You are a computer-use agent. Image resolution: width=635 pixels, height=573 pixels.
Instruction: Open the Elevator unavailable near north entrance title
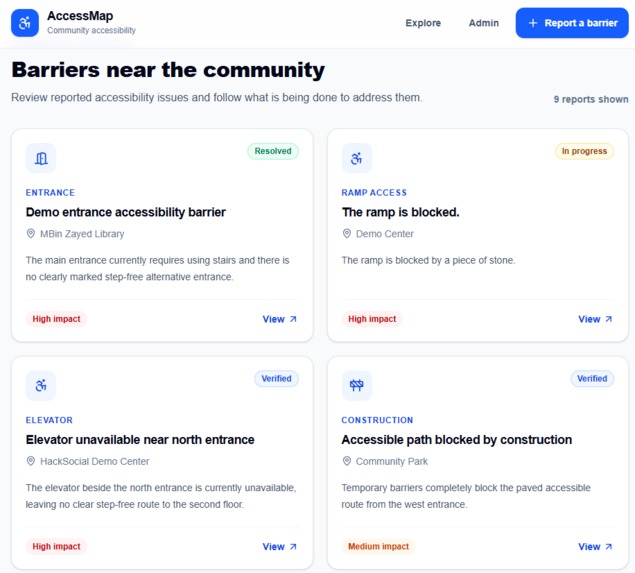click(140, 440)
